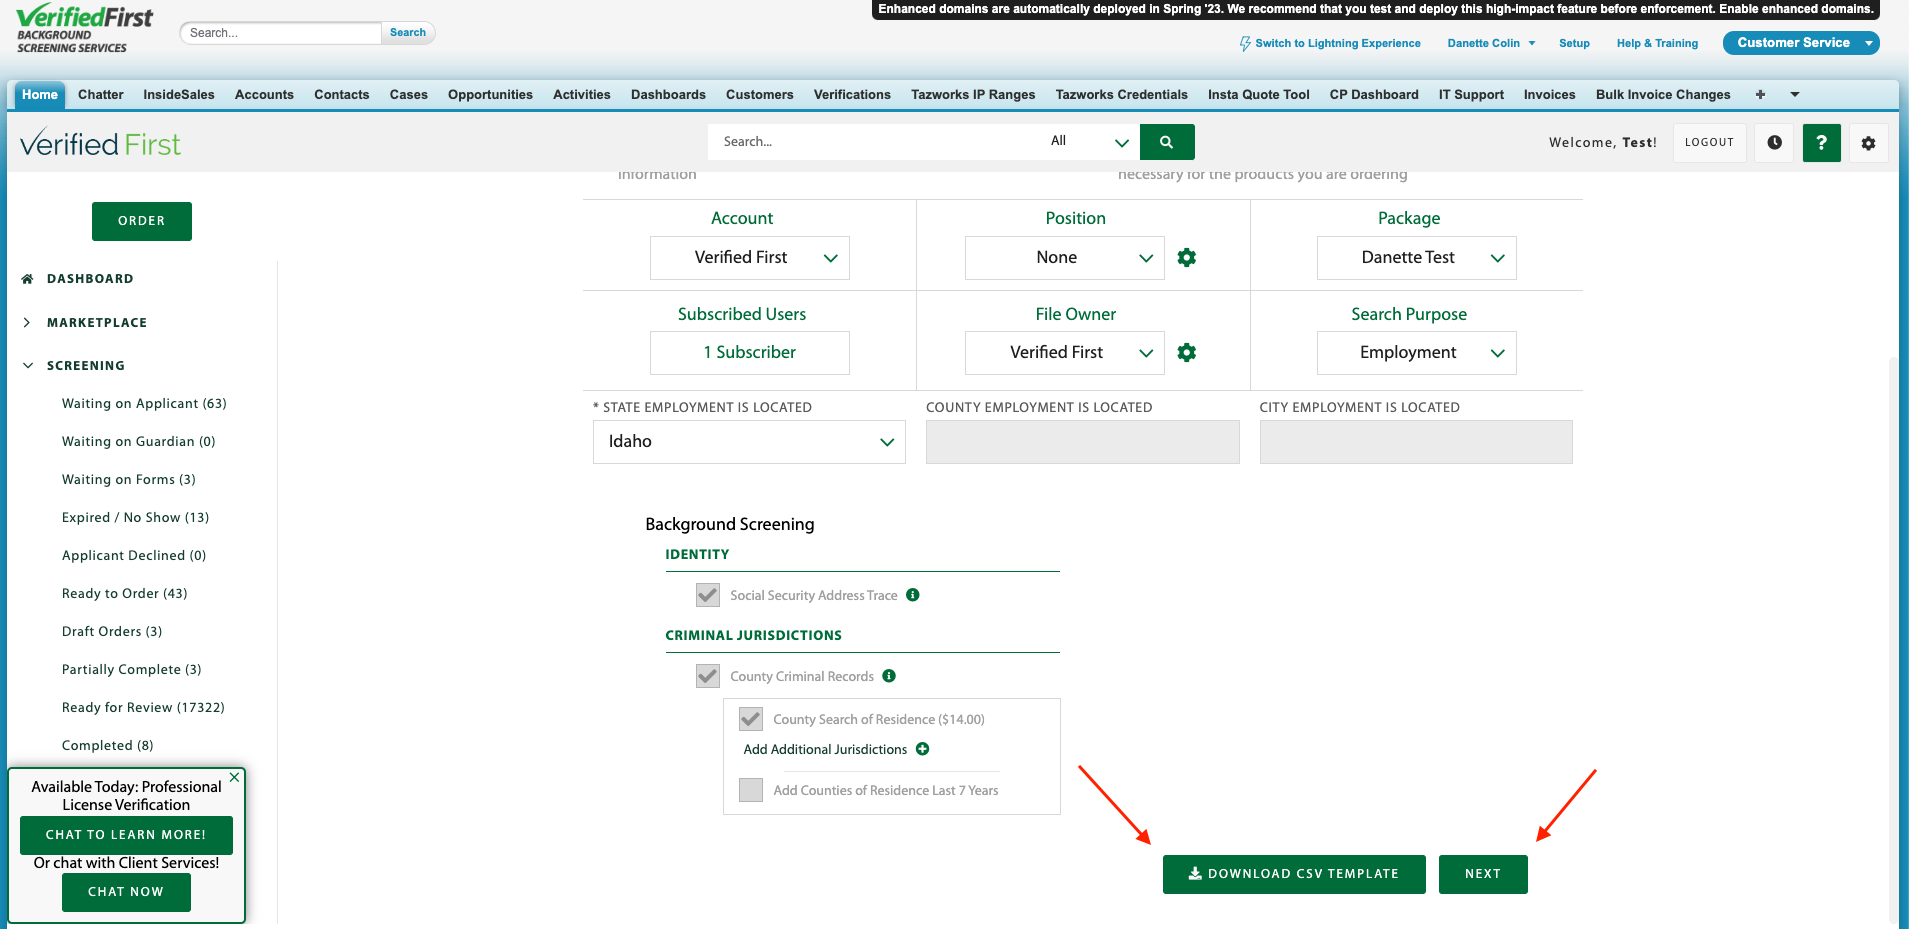Open Expired / No Show (13) list
This screenshot has height=929, width=1909.
point(135,518)
